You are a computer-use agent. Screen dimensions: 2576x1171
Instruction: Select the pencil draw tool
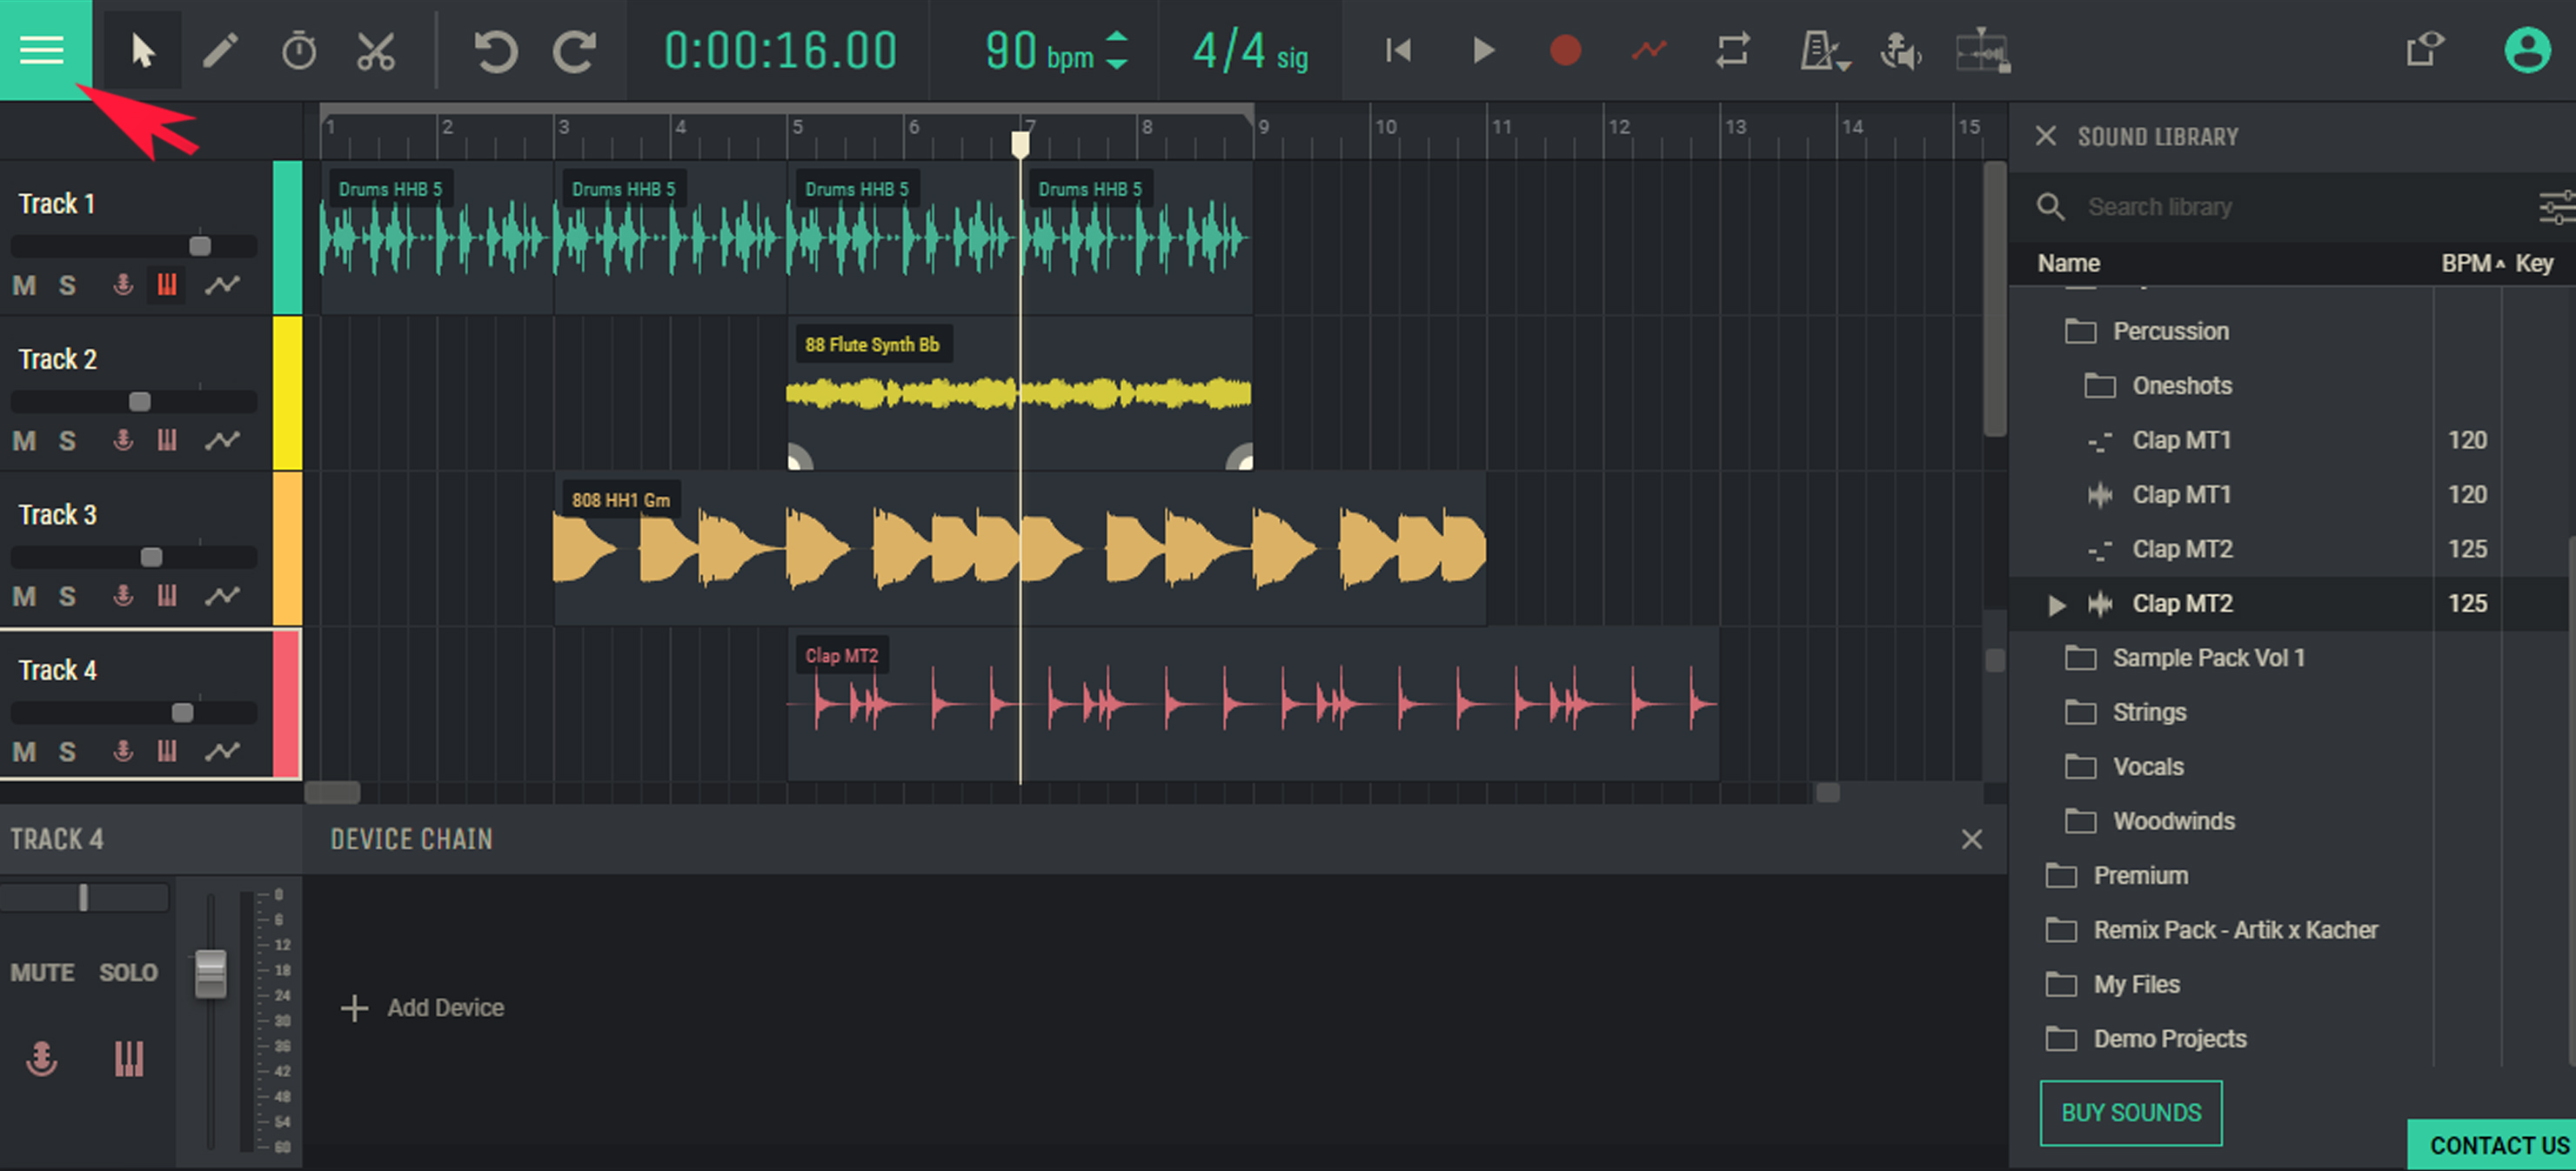pyautogui.click(x=221, y=50)
